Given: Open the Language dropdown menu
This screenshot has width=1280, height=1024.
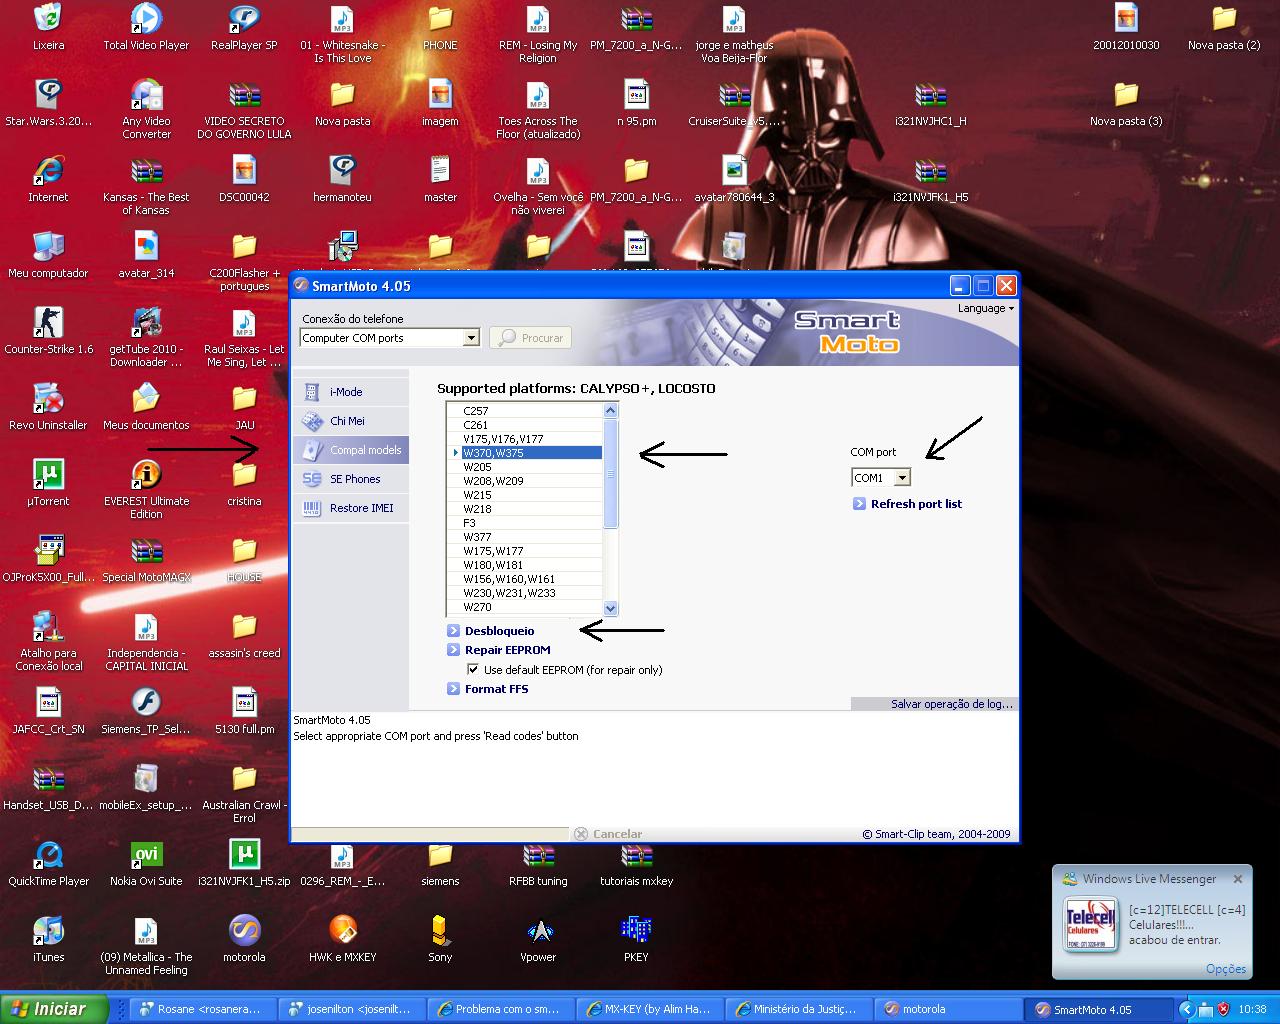Looking at the screenshot, I should (985, 308).
